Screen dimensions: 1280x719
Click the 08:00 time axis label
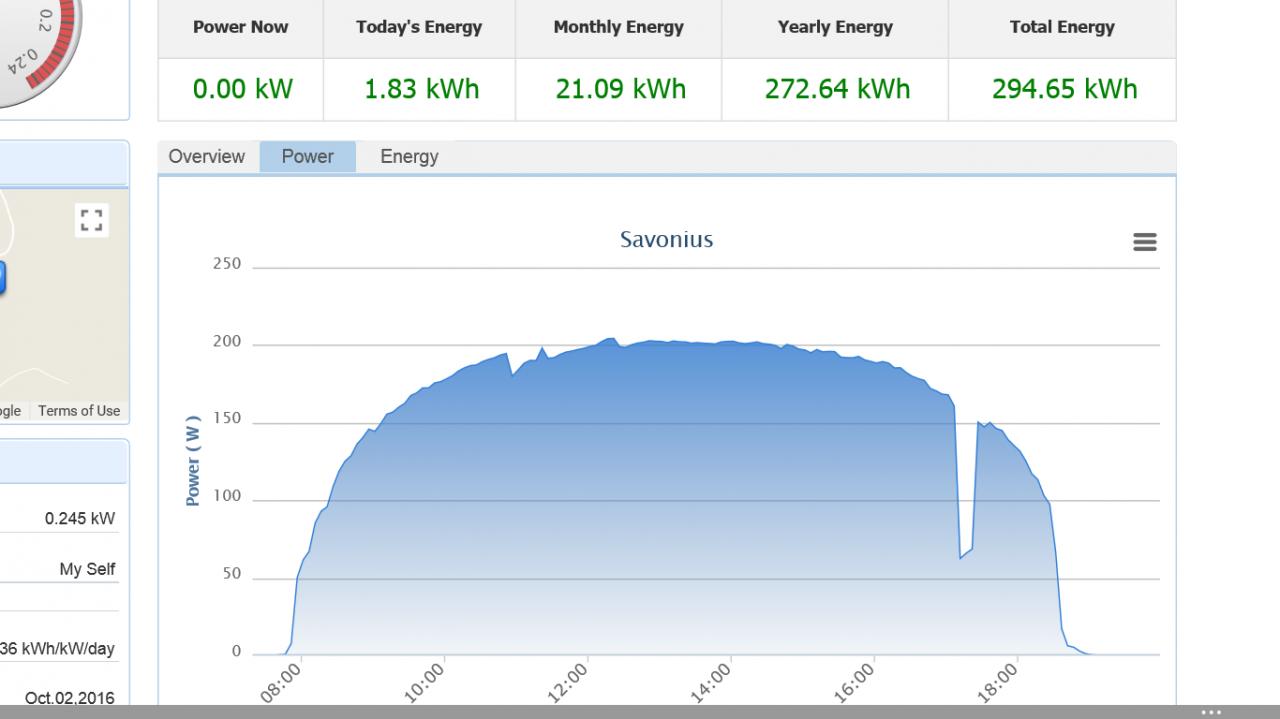[281, 684]
